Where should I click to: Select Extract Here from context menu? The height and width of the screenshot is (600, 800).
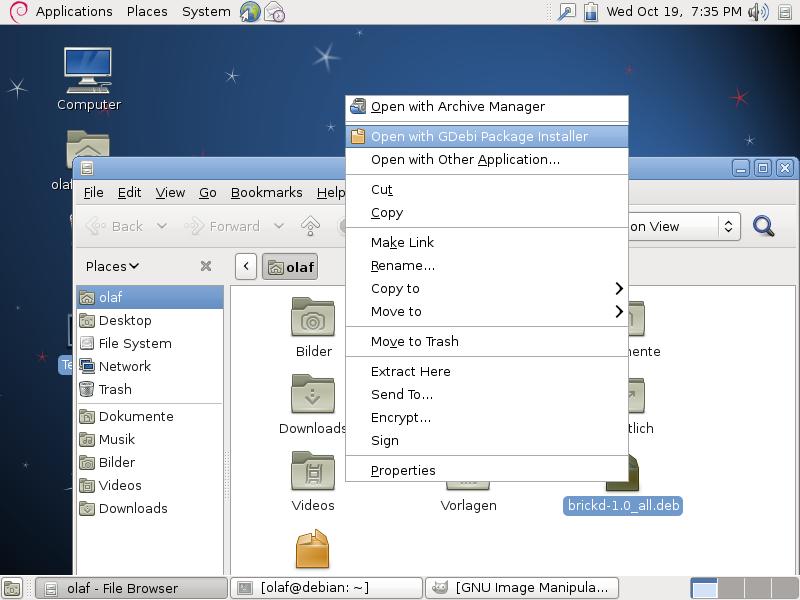[410, 371]
